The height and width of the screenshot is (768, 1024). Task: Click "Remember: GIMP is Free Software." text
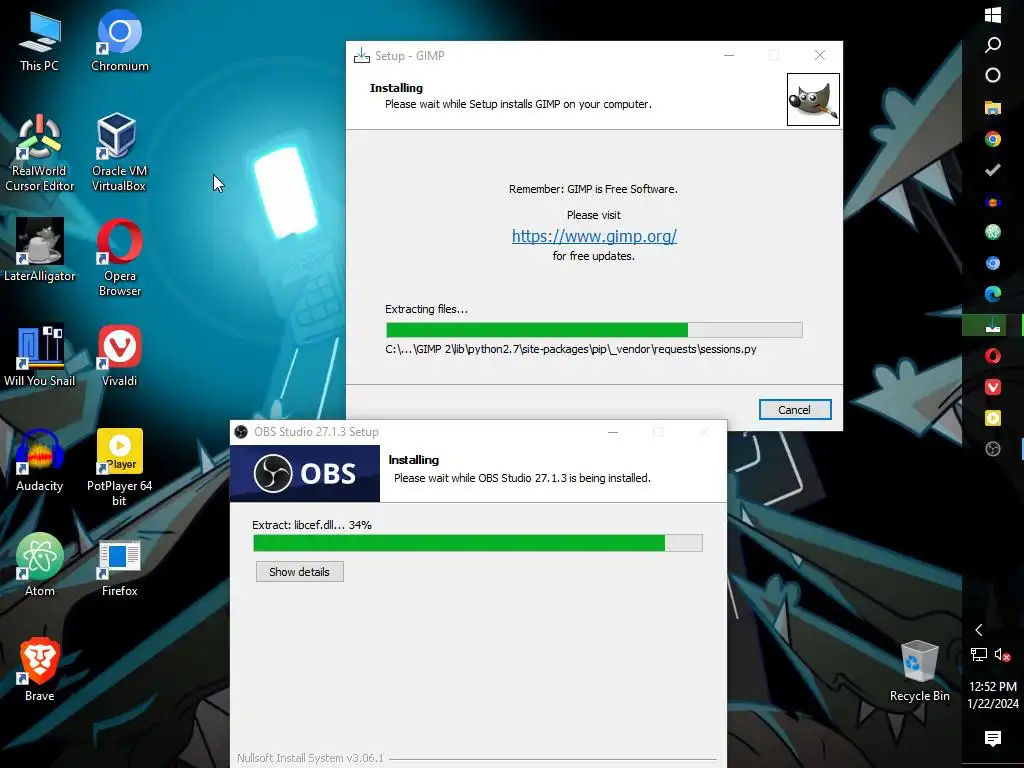click(593, 189)
